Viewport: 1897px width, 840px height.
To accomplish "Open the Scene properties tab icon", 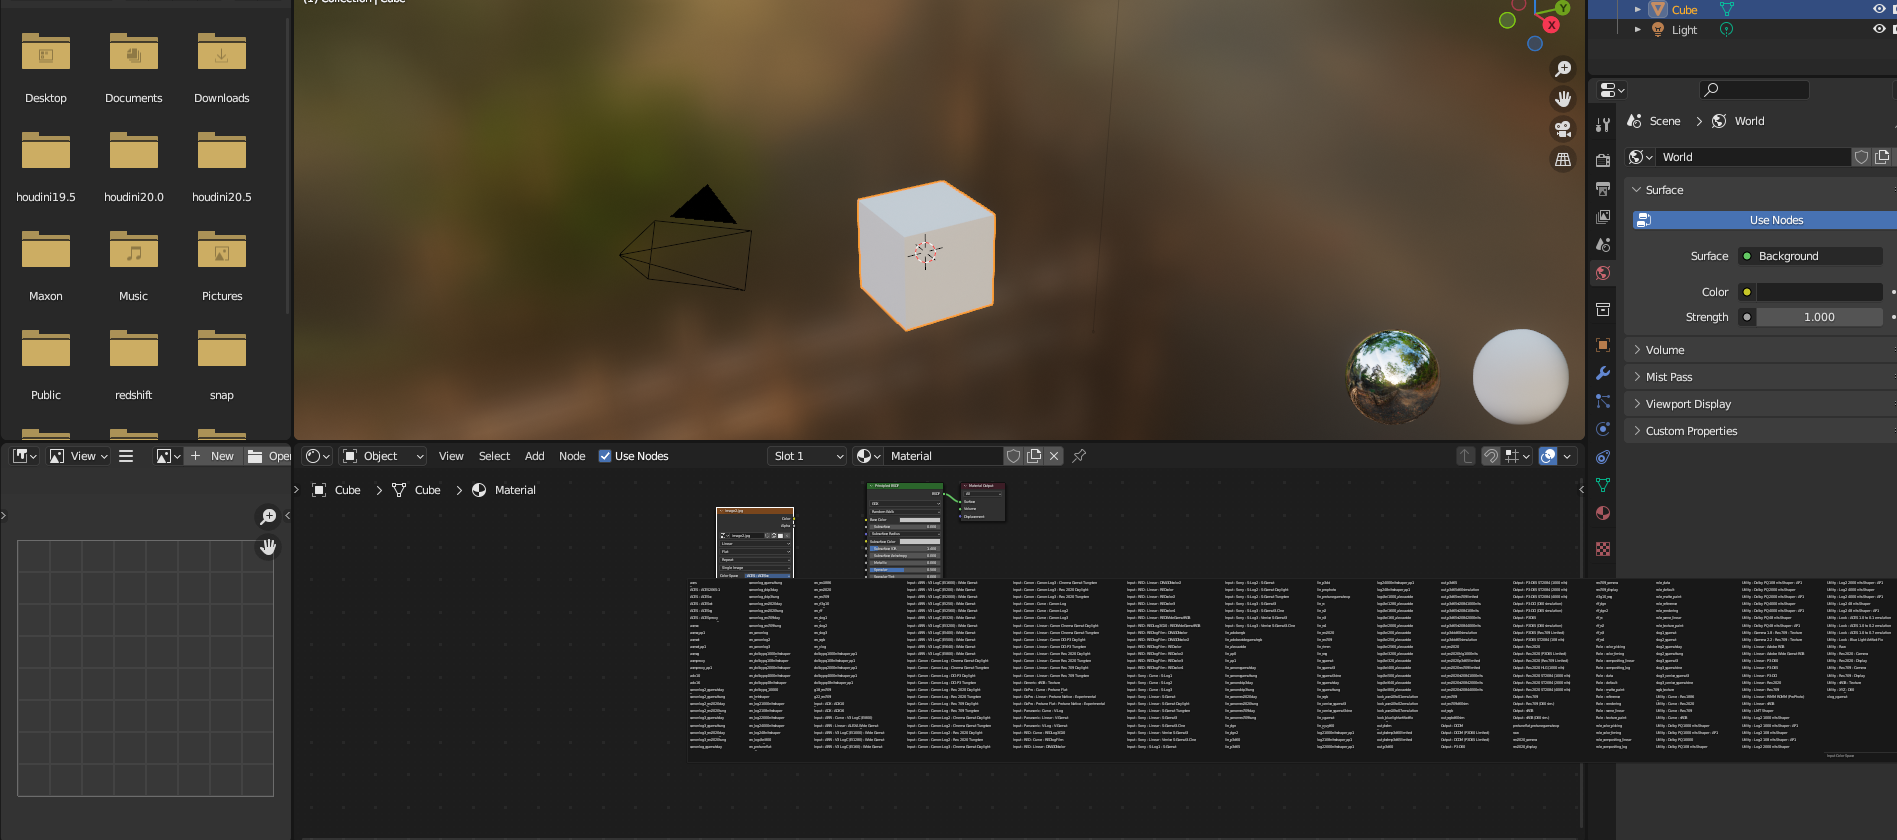I will [x=1603, y=244].
